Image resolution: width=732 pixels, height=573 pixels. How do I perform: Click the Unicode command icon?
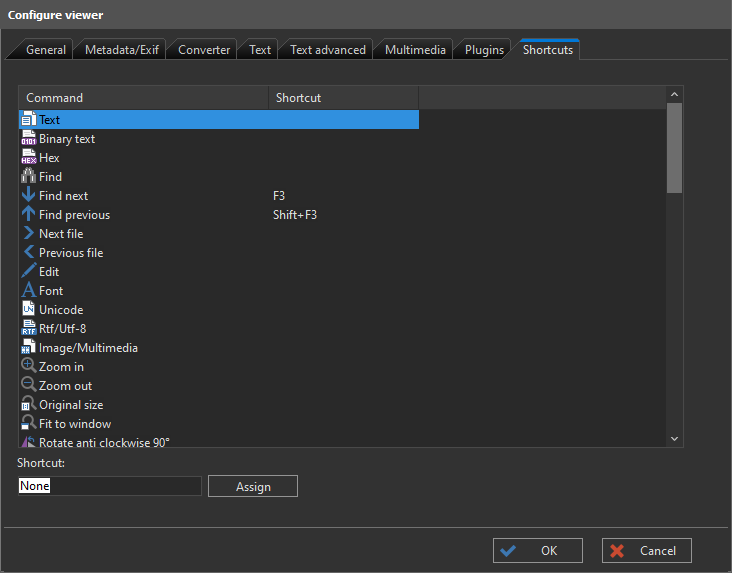[x=28, y=310]
